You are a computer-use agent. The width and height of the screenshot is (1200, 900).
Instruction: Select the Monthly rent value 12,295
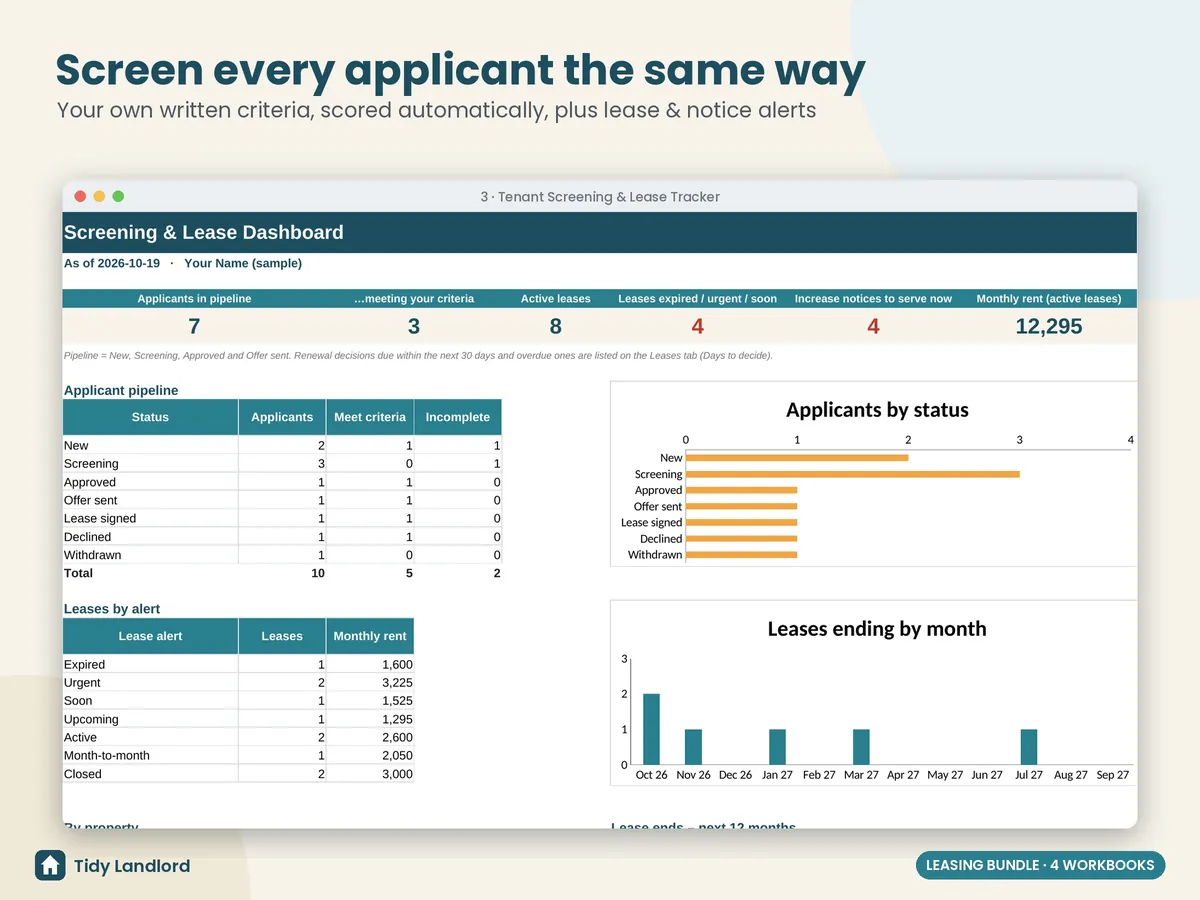(x=1049, y=326)
